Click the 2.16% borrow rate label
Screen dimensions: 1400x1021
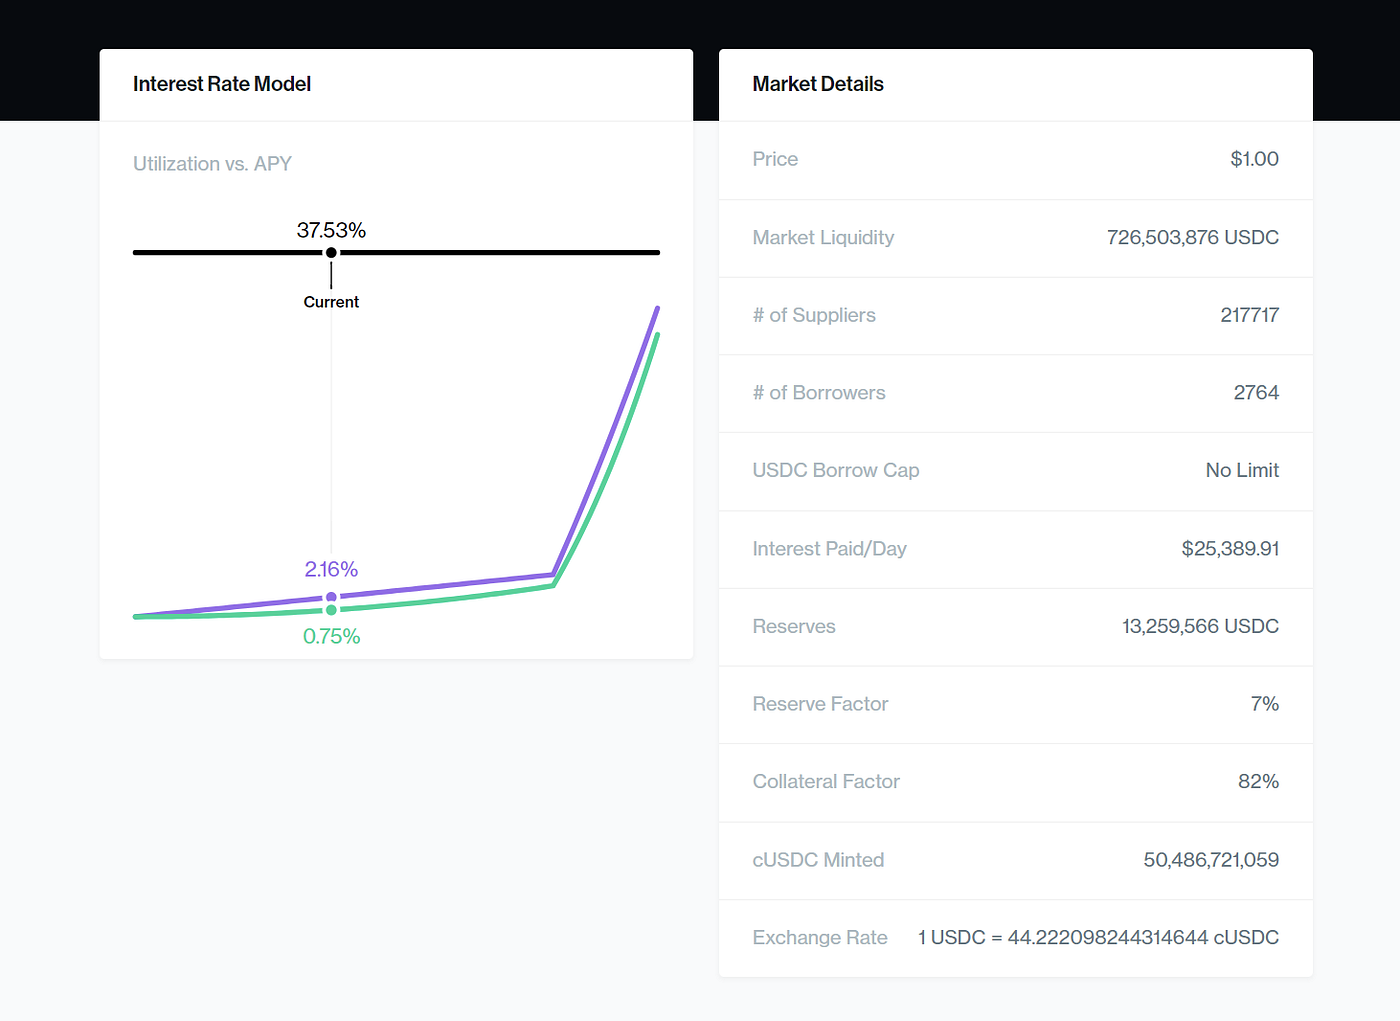[x=331, y=569]
